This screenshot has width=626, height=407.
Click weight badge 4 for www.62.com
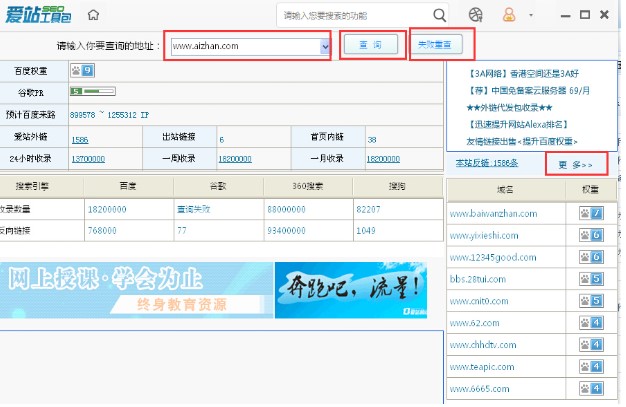(591, 322)
